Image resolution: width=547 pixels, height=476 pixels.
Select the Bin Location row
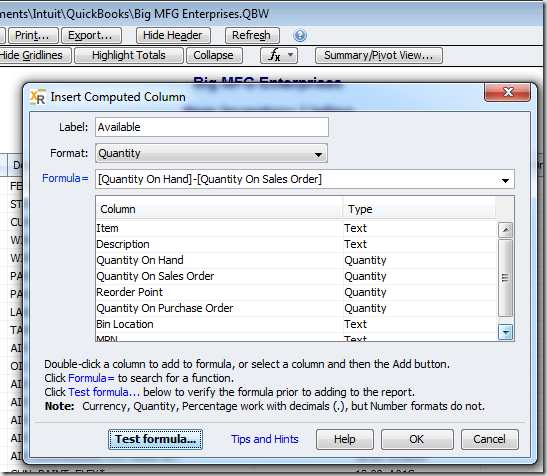coord(296,325)
